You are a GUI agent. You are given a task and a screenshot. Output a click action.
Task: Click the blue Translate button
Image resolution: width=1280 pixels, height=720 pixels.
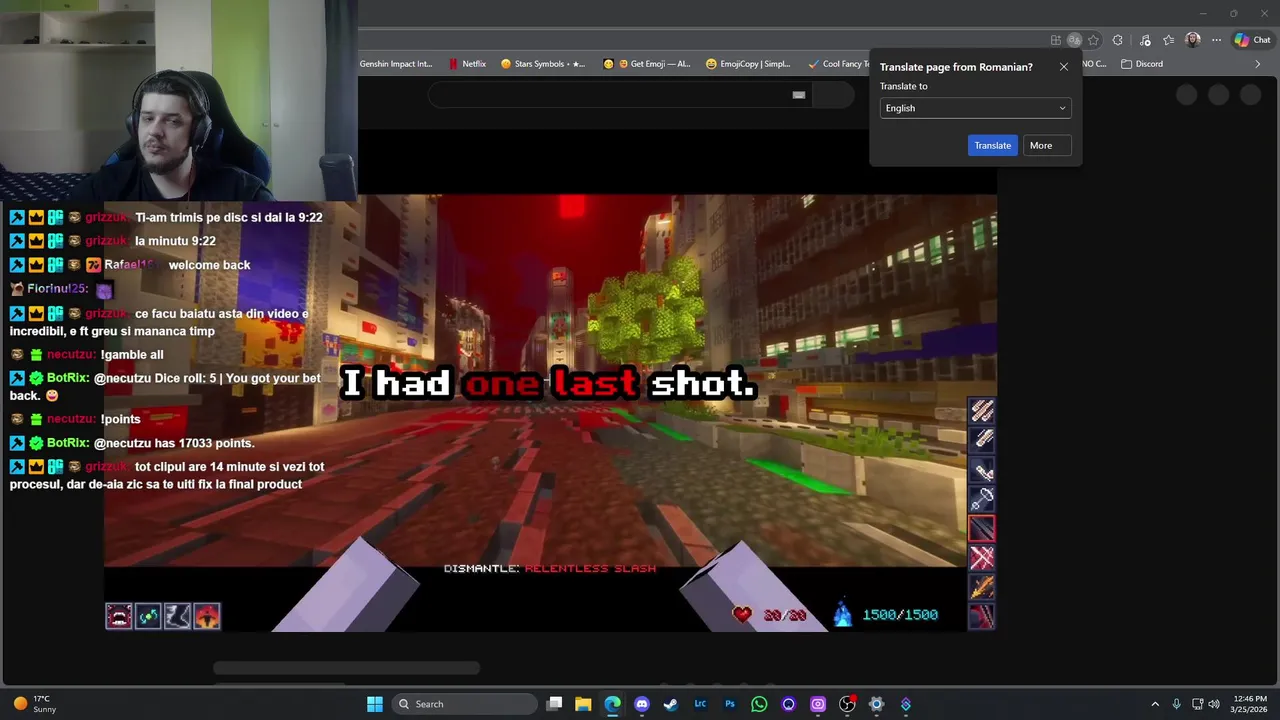993,146
